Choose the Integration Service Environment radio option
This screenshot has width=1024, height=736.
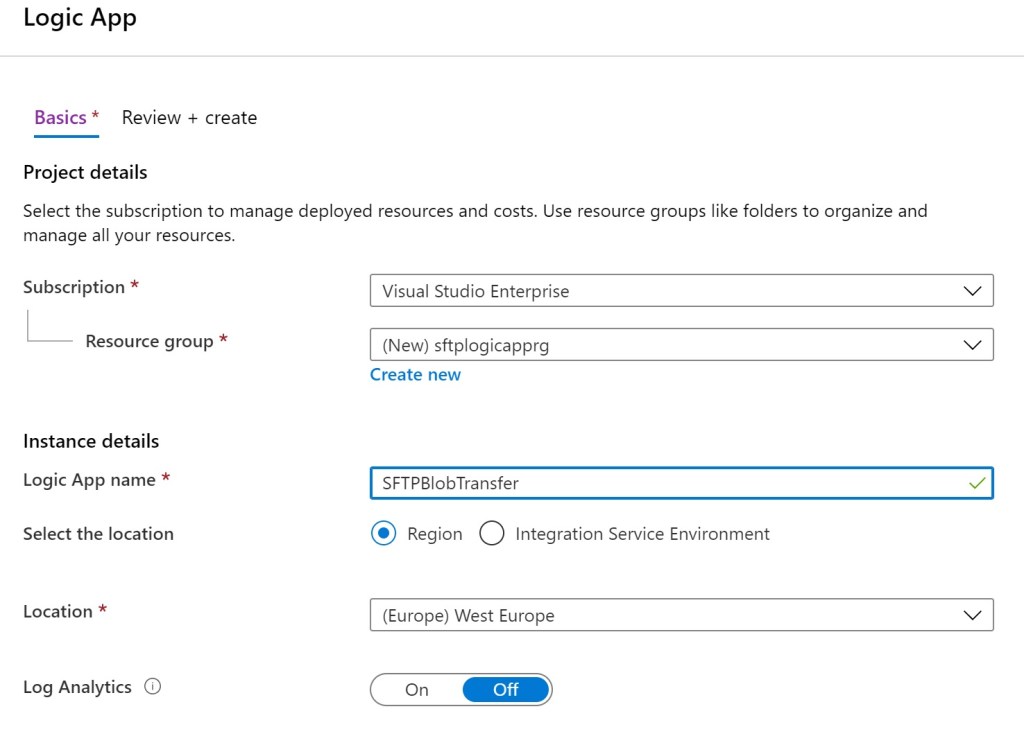(492, 534)
